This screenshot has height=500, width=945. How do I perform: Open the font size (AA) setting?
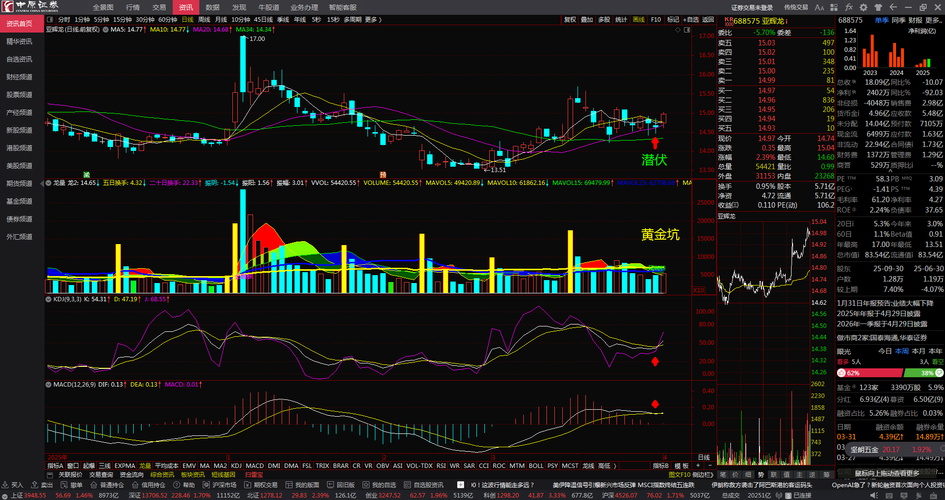[819, 7]
